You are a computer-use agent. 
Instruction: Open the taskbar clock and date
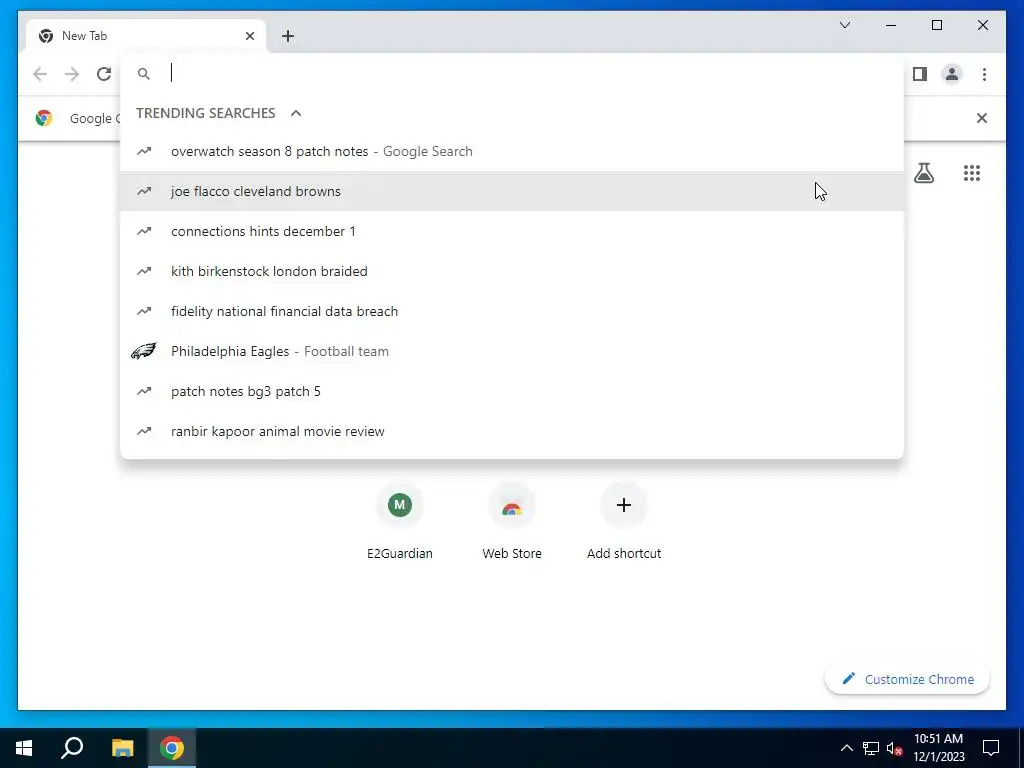pyautogui.click(x=938, y=748)
